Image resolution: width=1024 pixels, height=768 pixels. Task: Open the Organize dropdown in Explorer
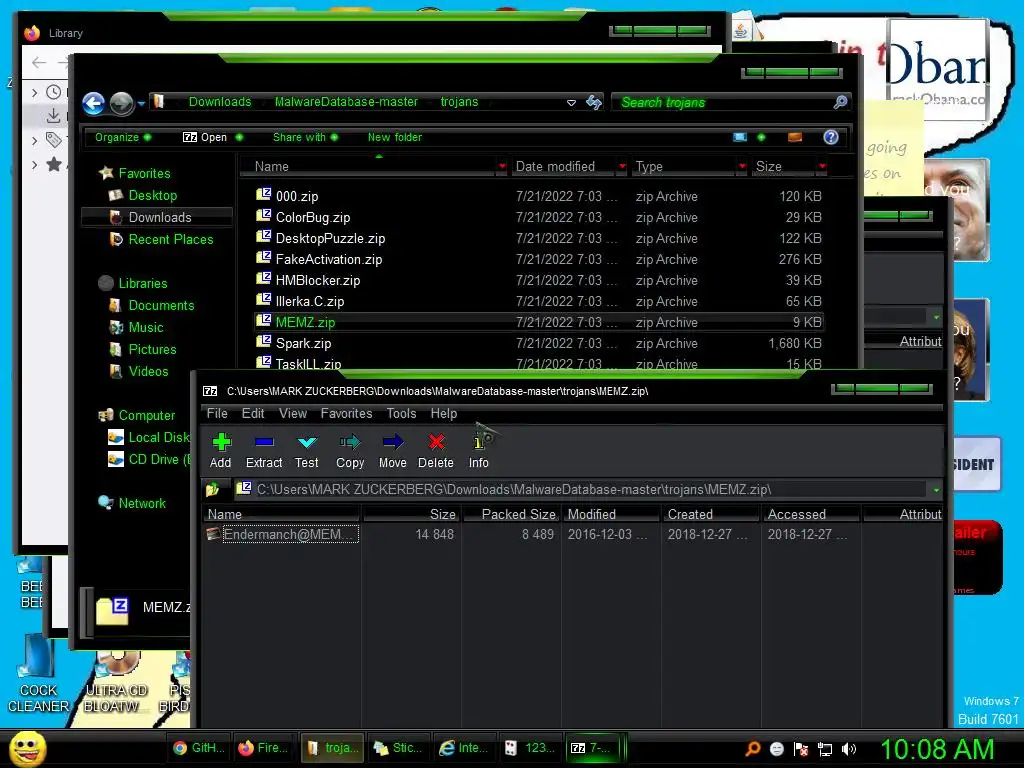(x=123, y=137)
